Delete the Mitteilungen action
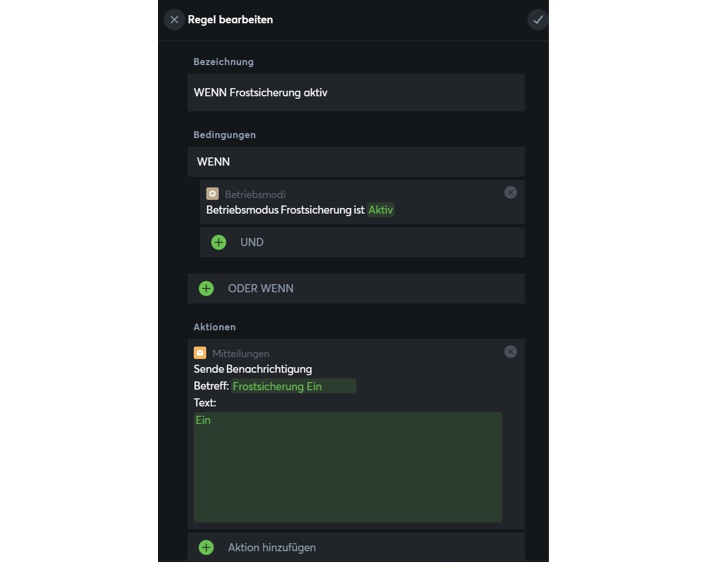The height and width of the screenshot is (562, 706). tap(510, 351)
